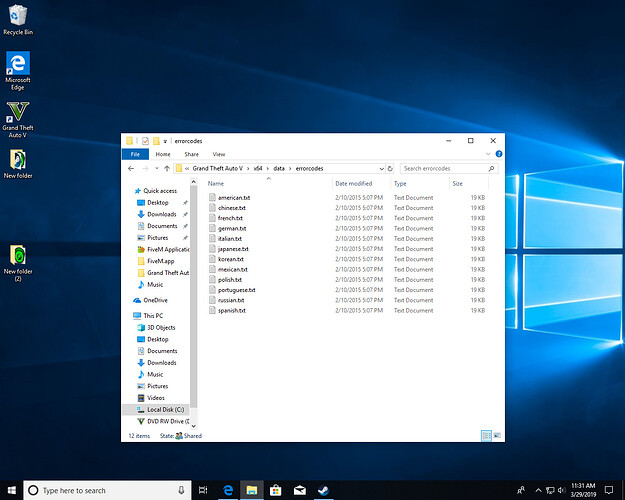Open the network status tray icon
Image resolution: width=625 pixels, height=500 pixels.
tap(550, 490)
